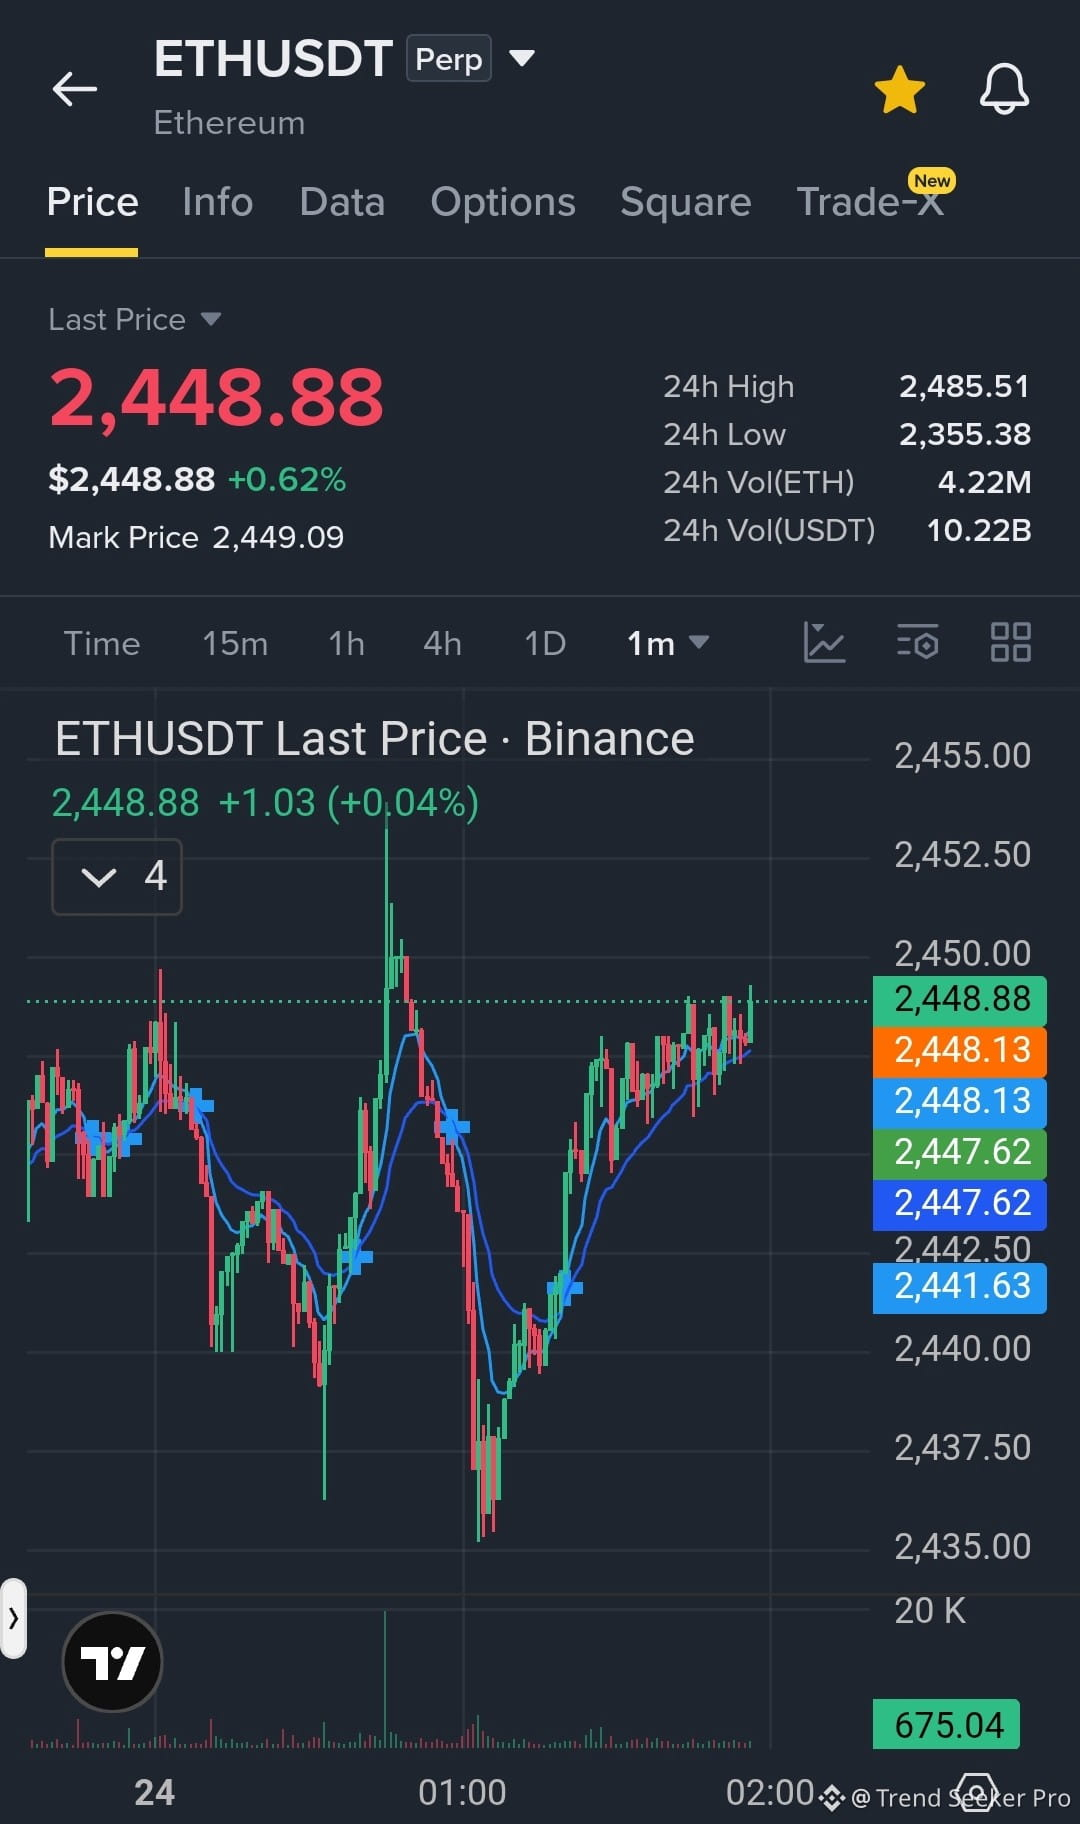Viewport: 1080px width, 1824px height.
Task: Open the Options tab
Action: coord(503,202)
